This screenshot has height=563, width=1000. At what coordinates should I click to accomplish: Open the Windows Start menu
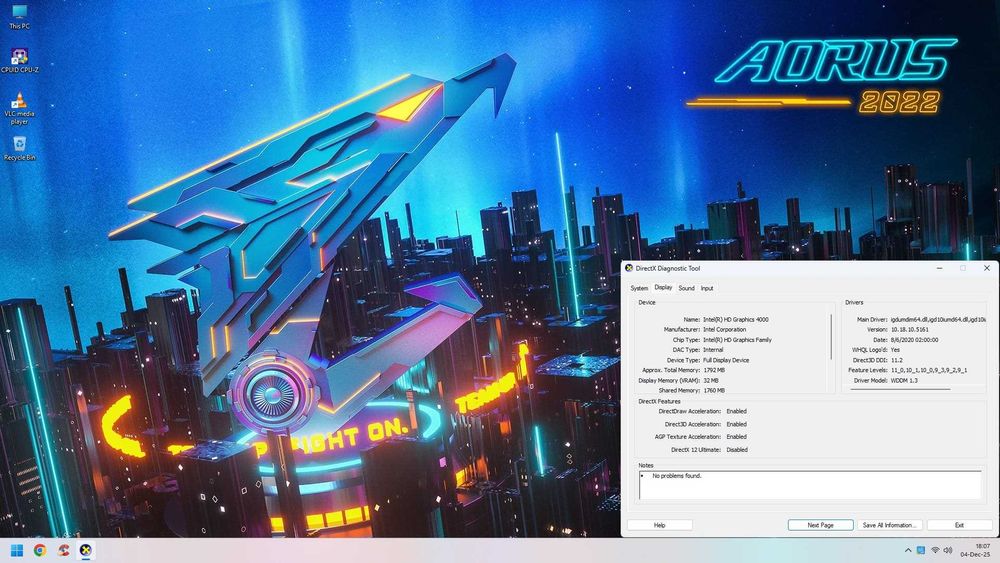17,550
